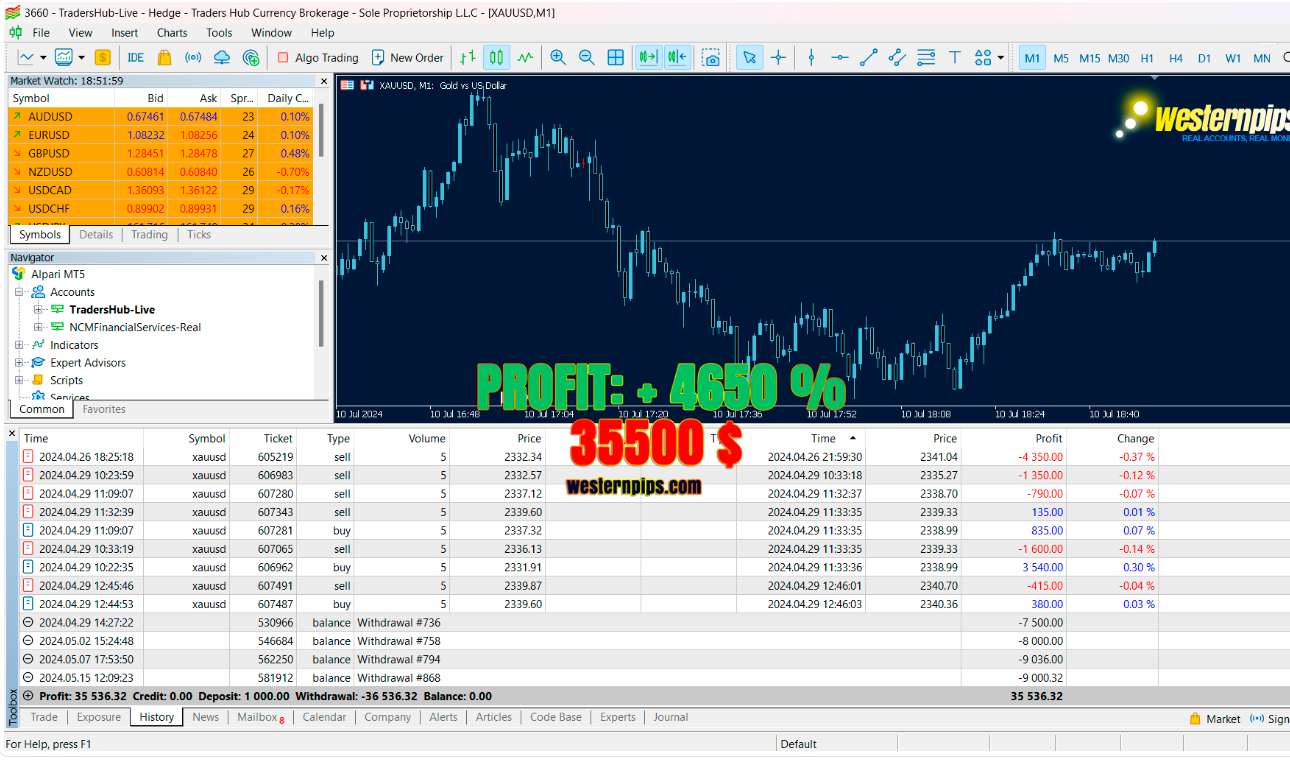The height and width of the screenshot is (764, 1290).
Task: Sort history by Ticket column header
Action: click(278, 438)
